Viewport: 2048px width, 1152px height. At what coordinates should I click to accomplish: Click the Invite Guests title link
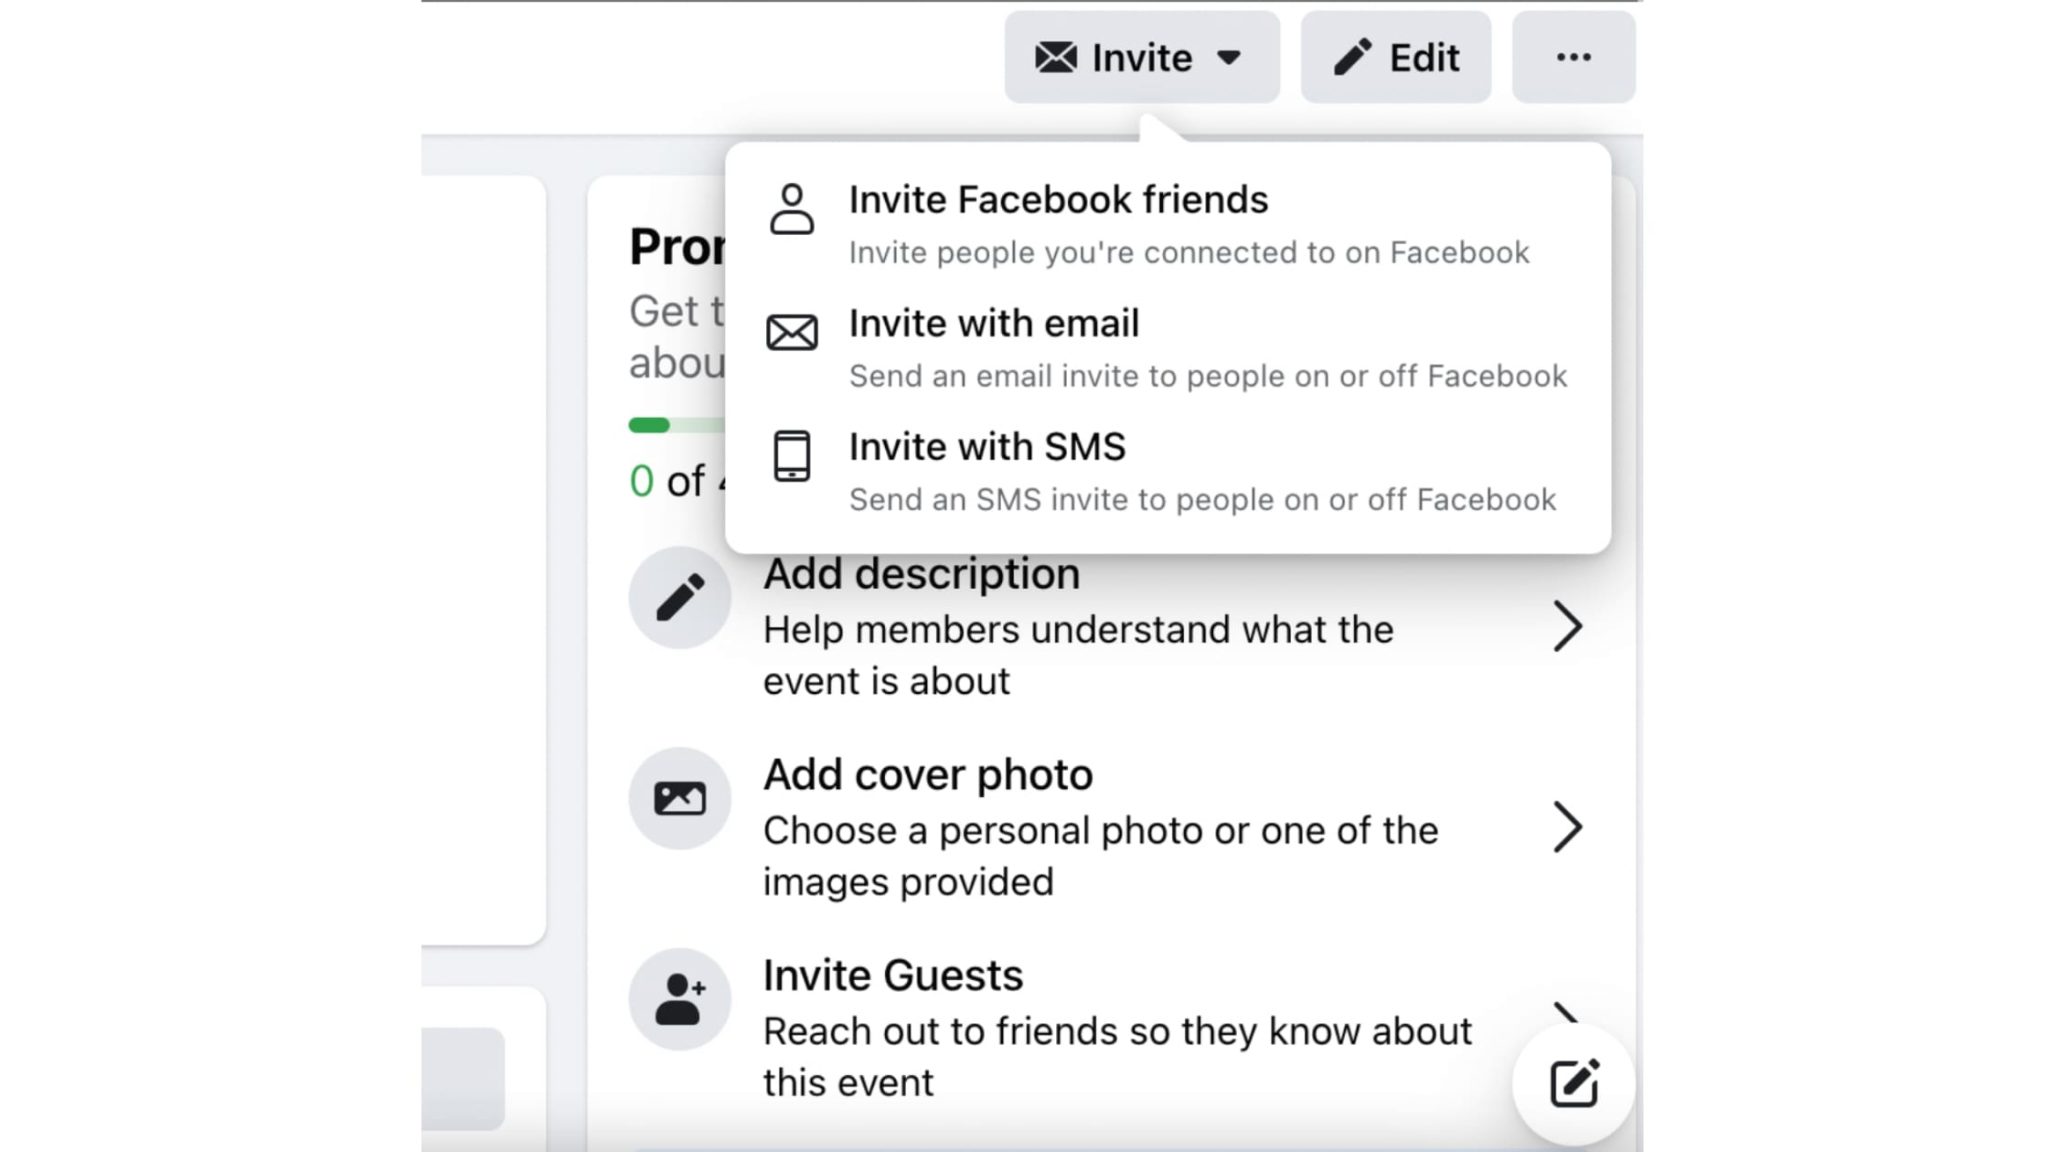pyautogui.click(x=893, y=976)
